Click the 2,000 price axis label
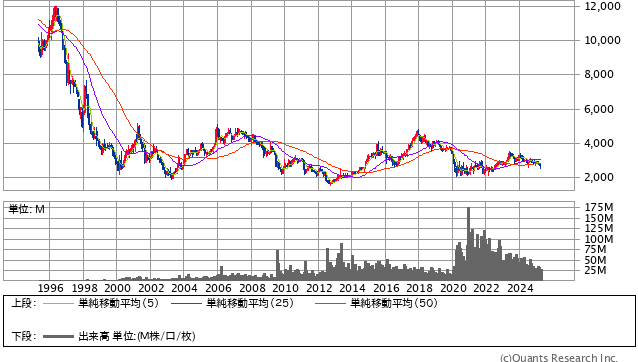This screenshot has height=362, width=638. 599,177
